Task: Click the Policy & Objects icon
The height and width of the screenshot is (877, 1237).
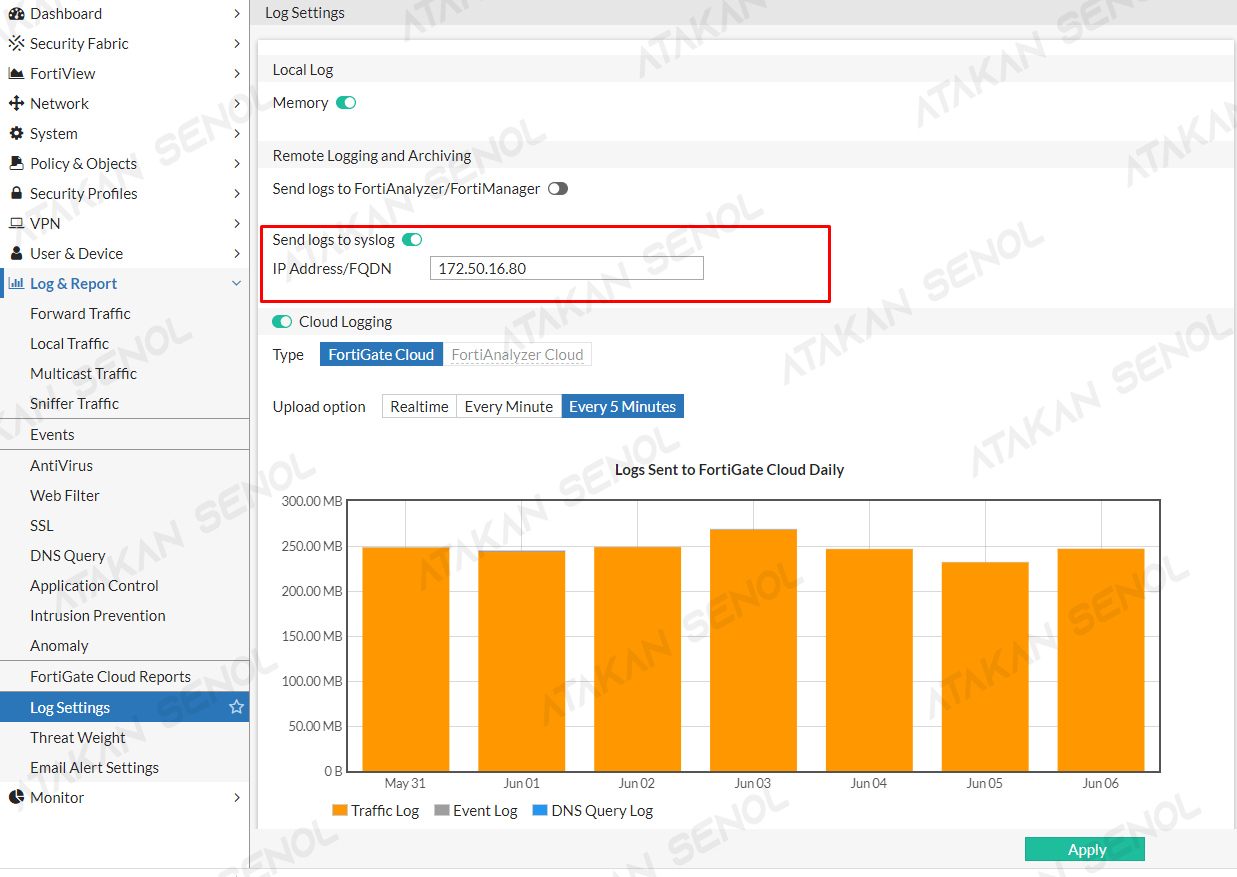Action: coord(16,164)
